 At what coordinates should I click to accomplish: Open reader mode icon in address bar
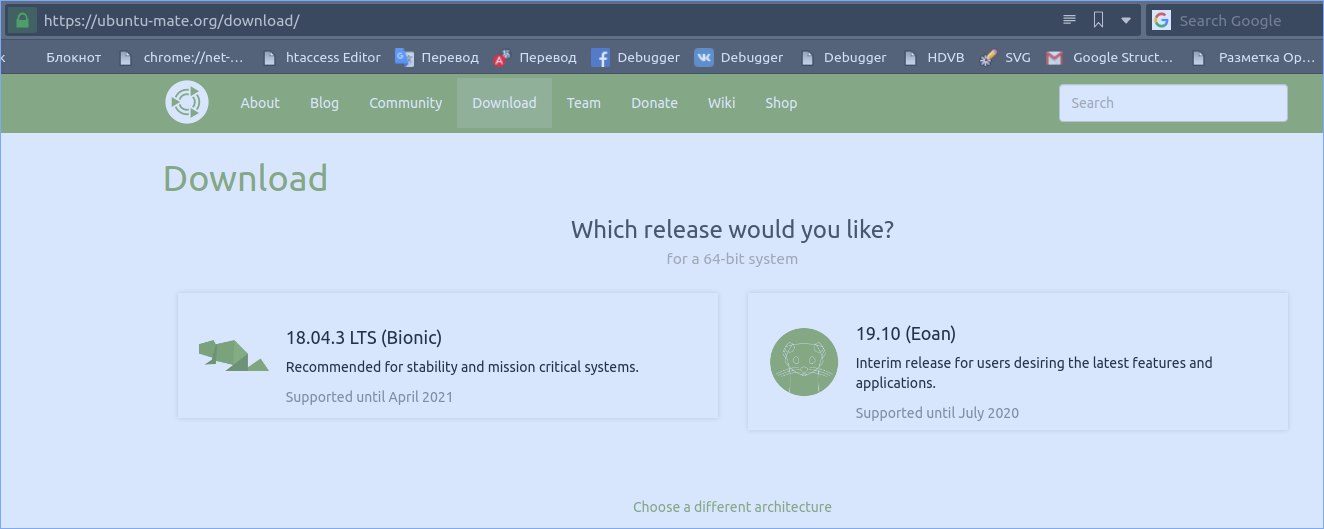tap(1069, 20)
